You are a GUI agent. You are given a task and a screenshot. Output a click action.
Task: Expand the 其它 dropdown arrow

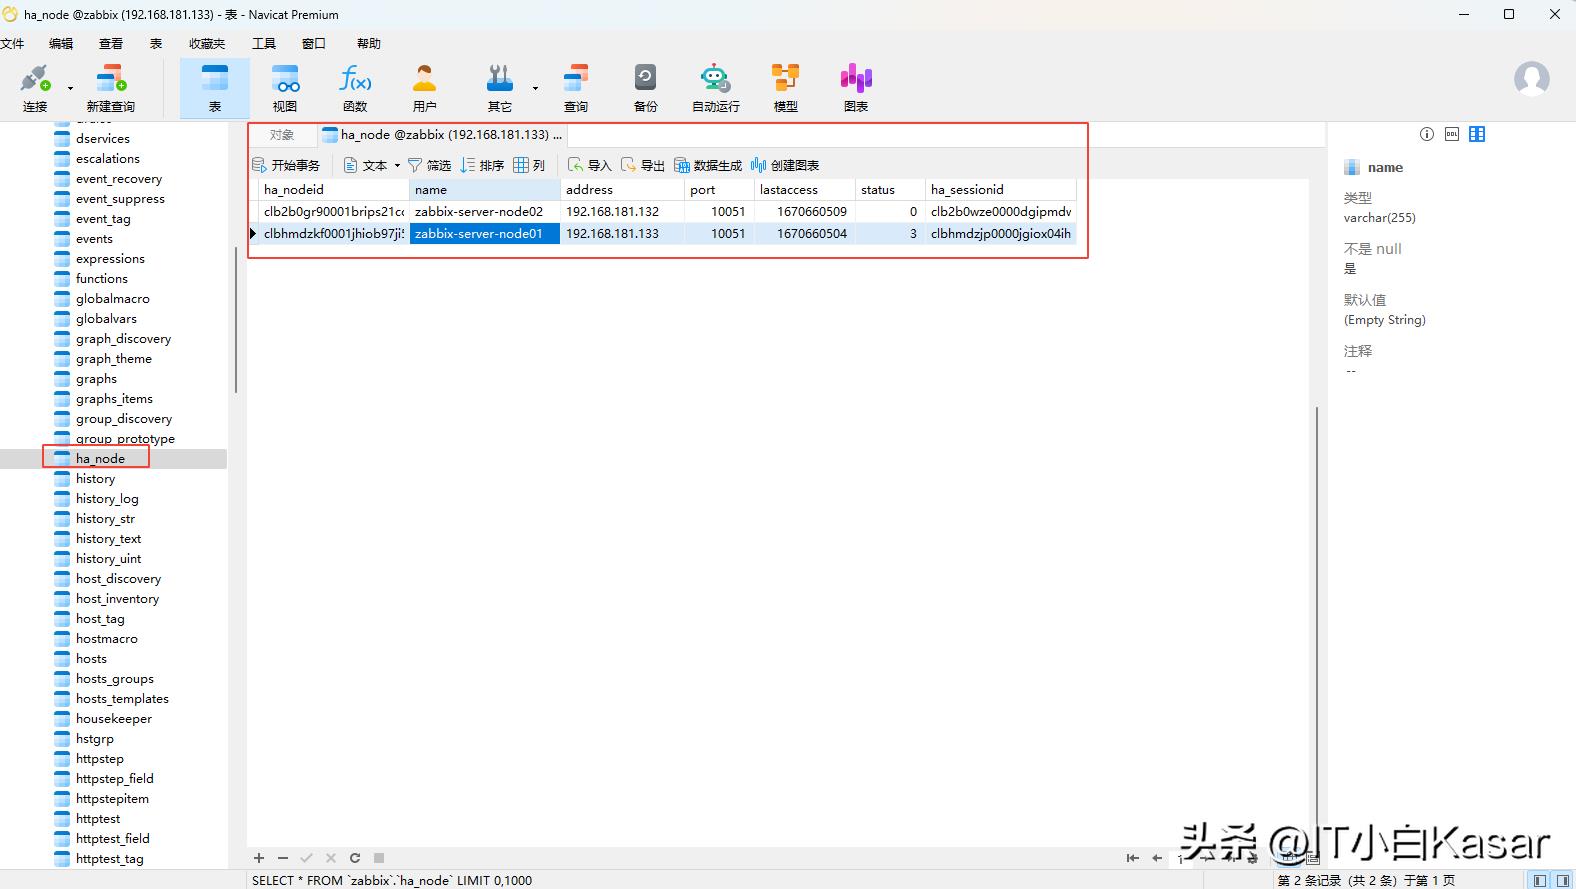point(535,88)
